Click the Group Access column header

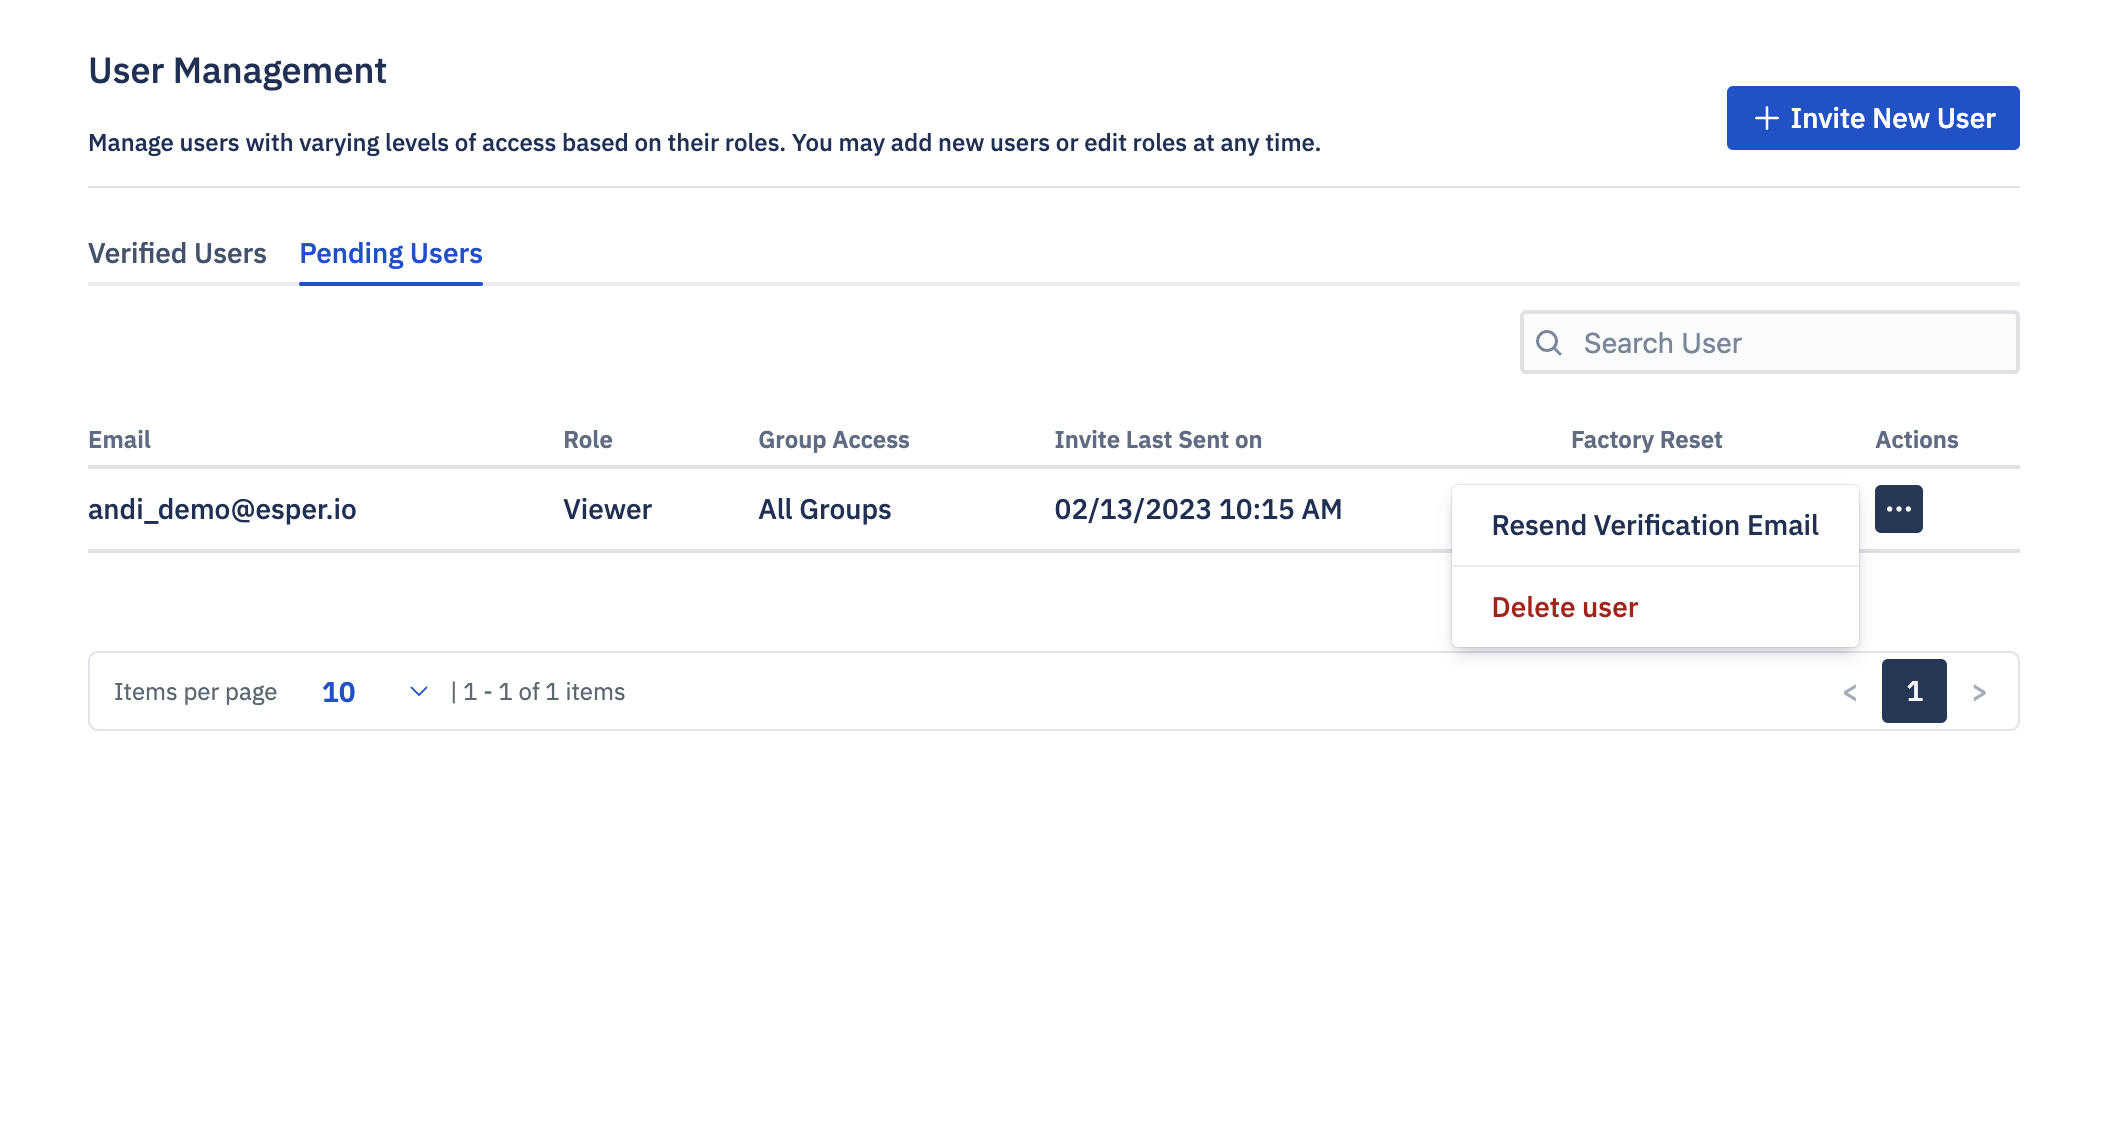click(834, 440)
